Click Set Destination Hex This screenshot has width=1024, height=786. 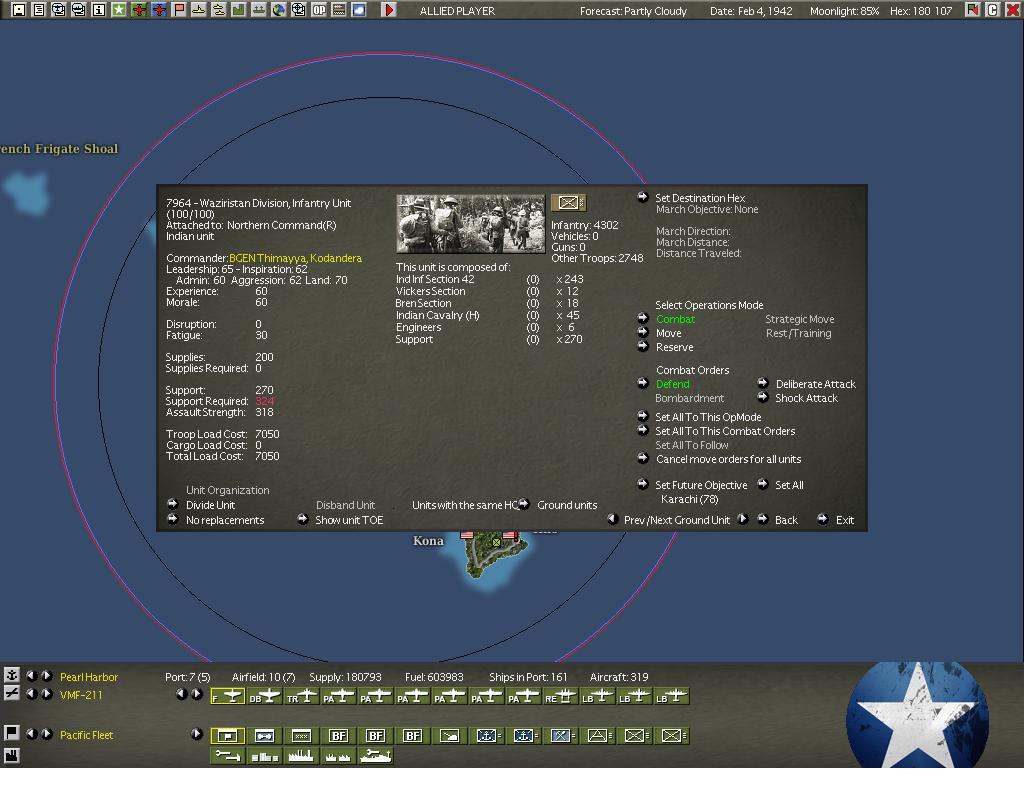(700, 198)
